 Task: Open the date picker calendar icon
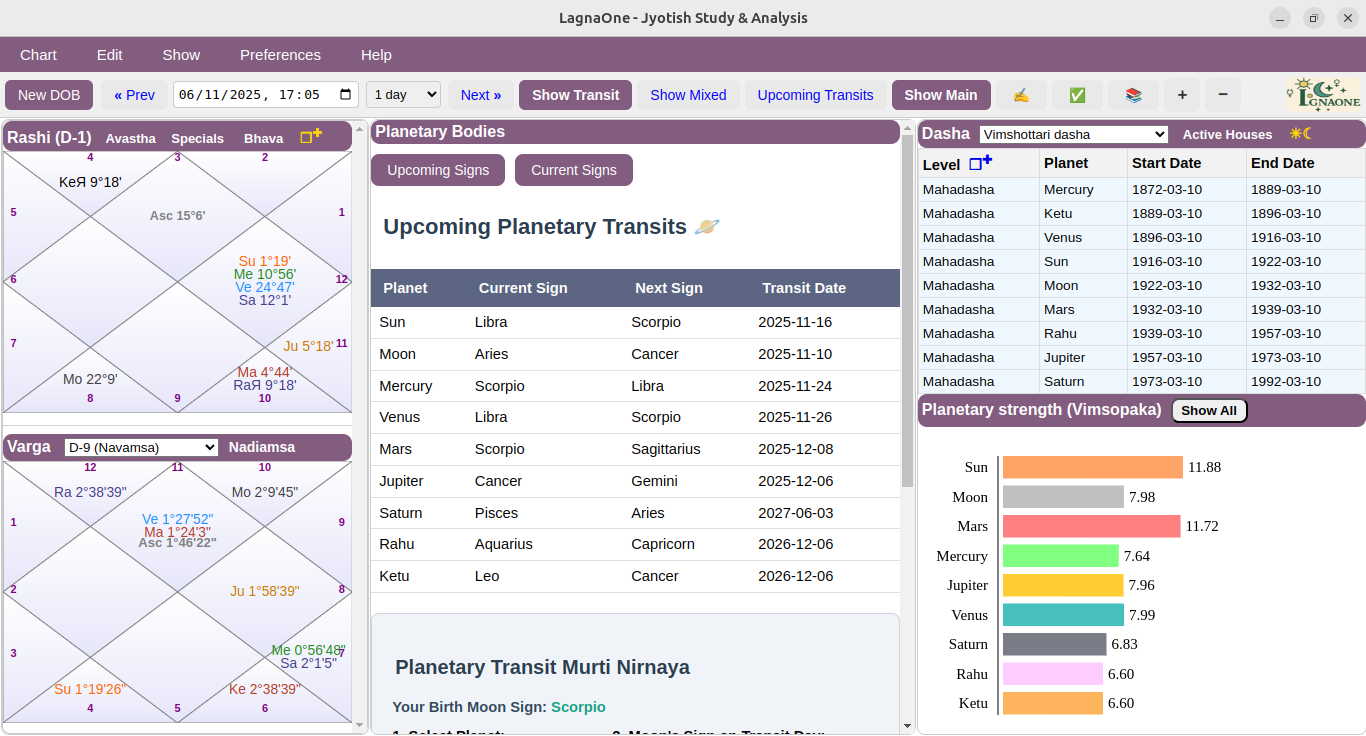[346, 95]
